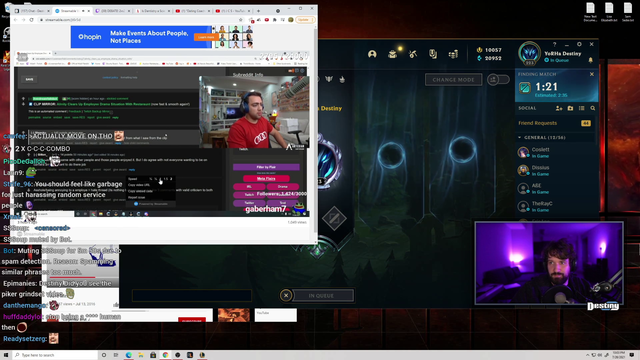The image size is (640, 360).
Task: Click the add friend icon in Social
Action: (x=559, y=108)
